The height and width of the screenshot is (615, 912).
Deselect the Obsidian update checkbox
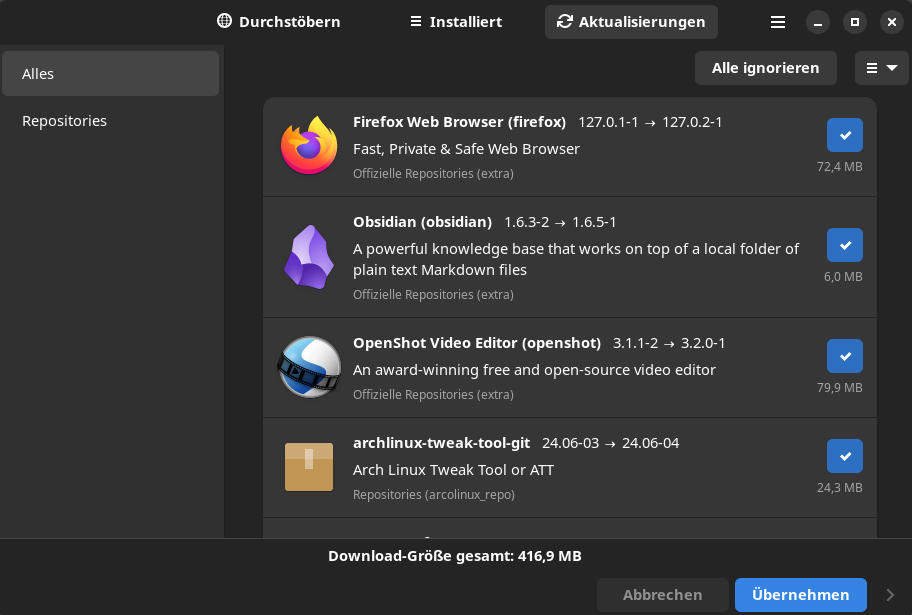coord(844,245)
